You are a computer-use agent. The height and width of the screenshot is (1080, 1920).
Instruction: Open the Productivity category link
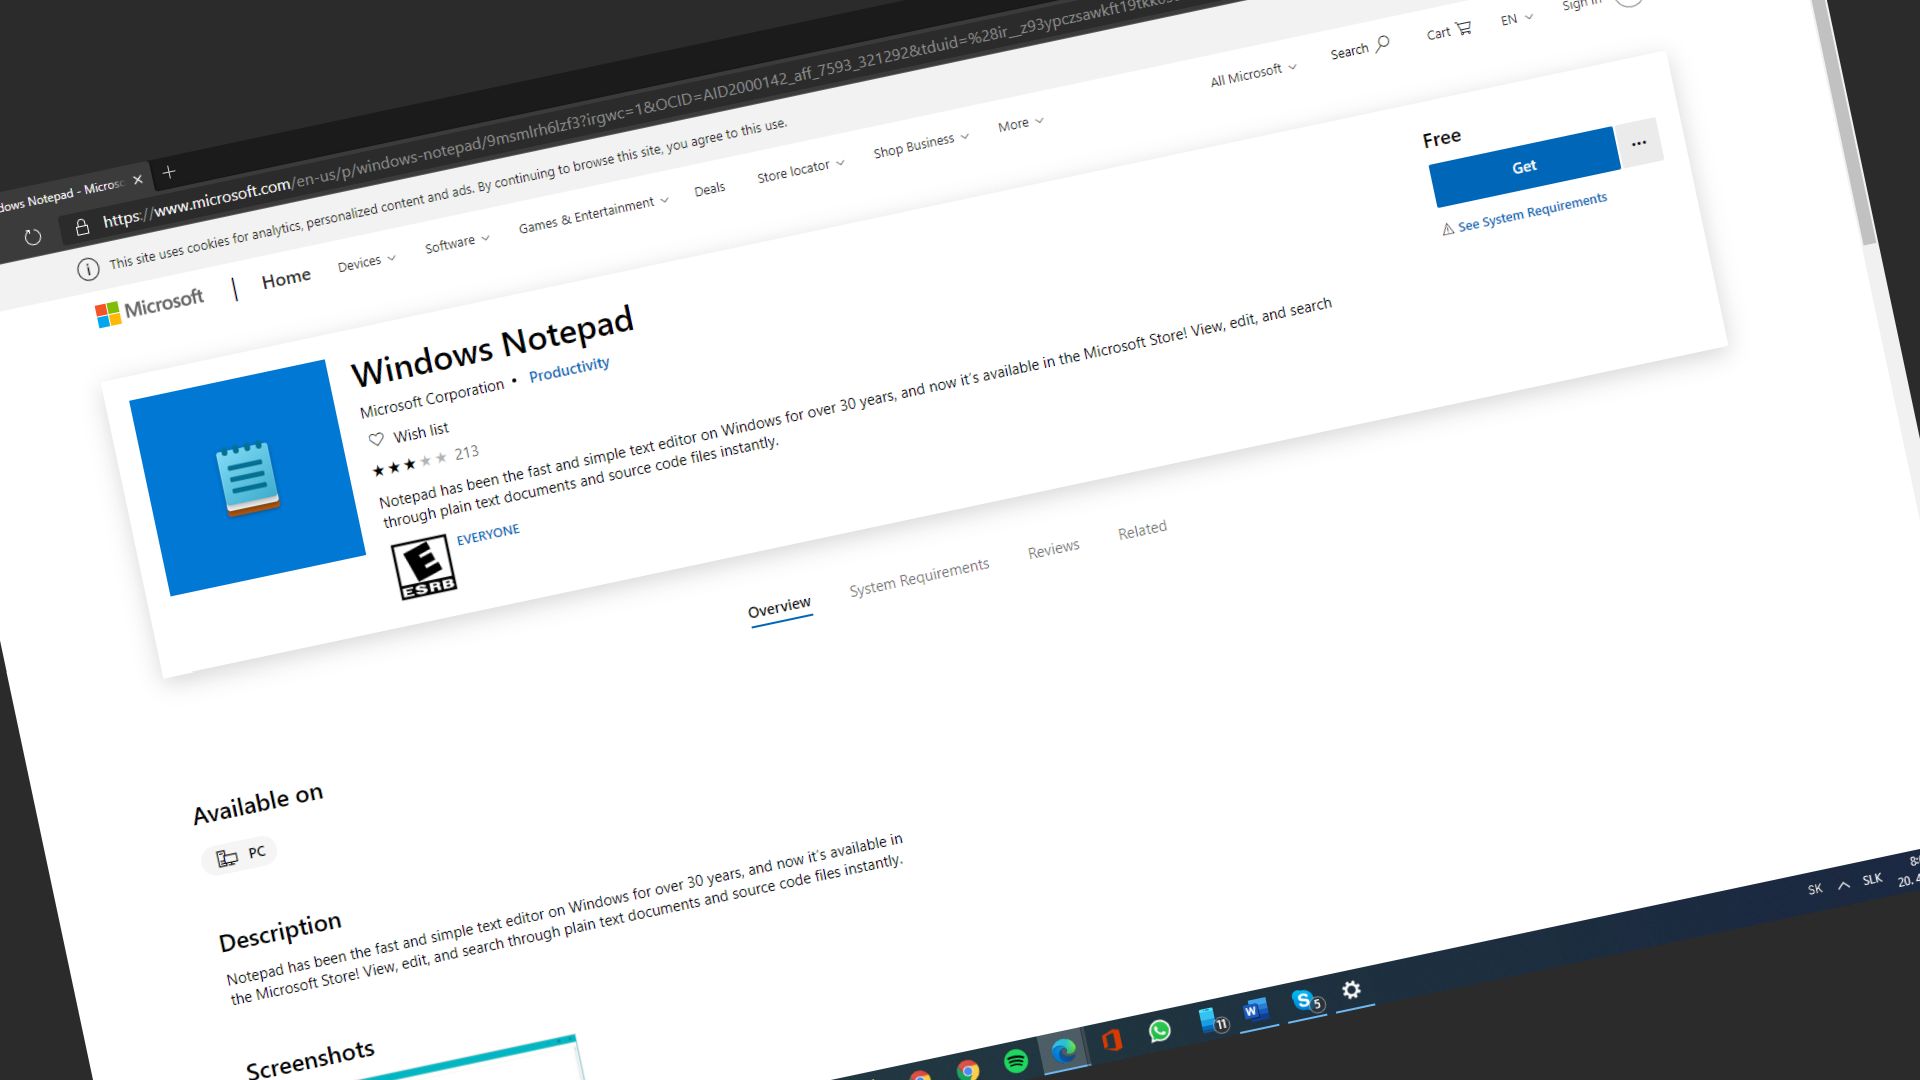[x=569, y=369]
